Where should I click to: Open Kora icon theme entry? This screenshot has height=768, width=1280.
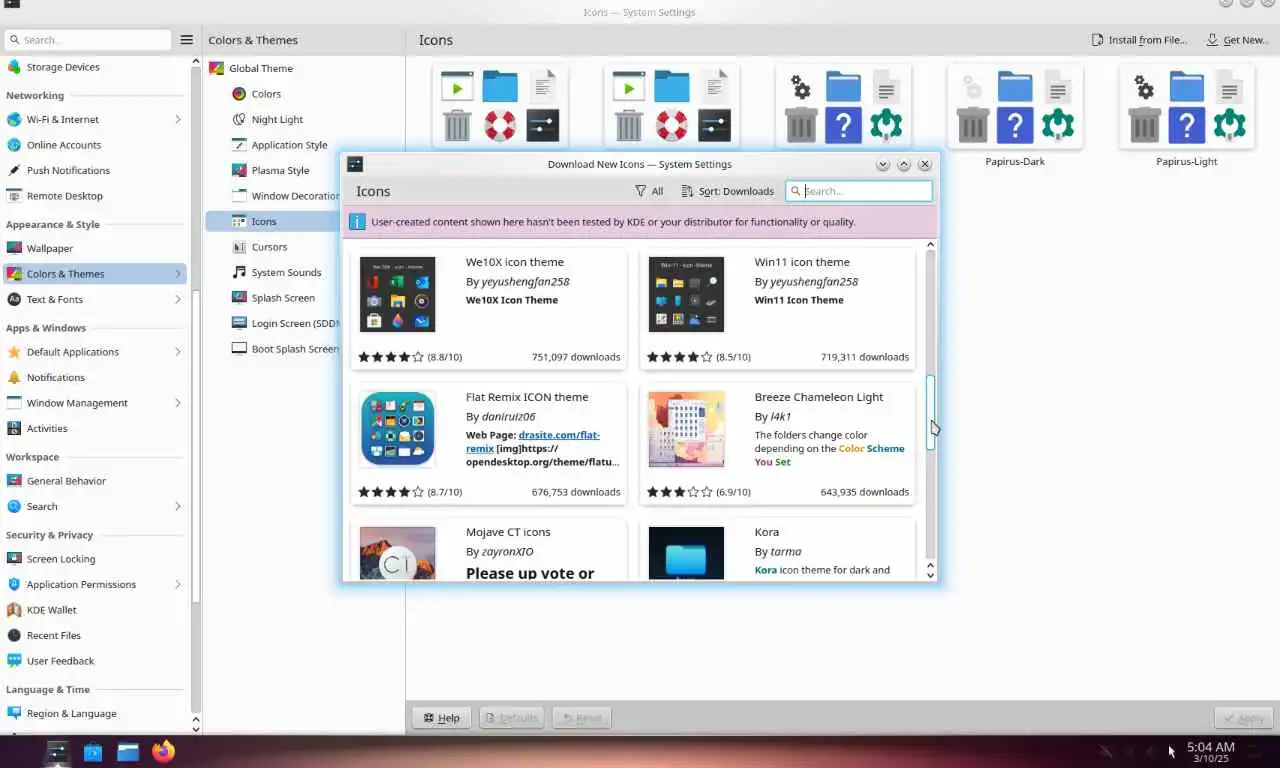pyautogui.click(x=778, y=549)
